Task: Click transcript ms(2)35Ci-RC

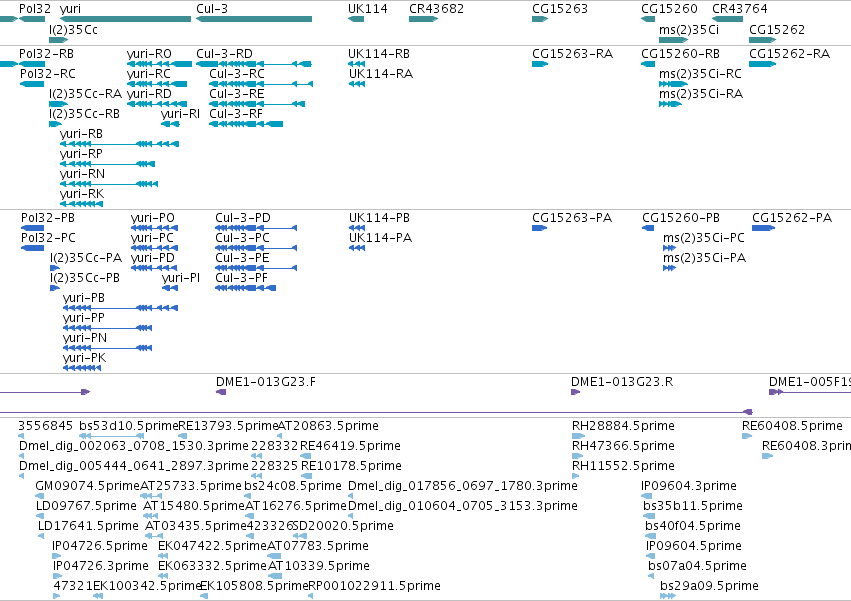Action: tap(673, 84)
